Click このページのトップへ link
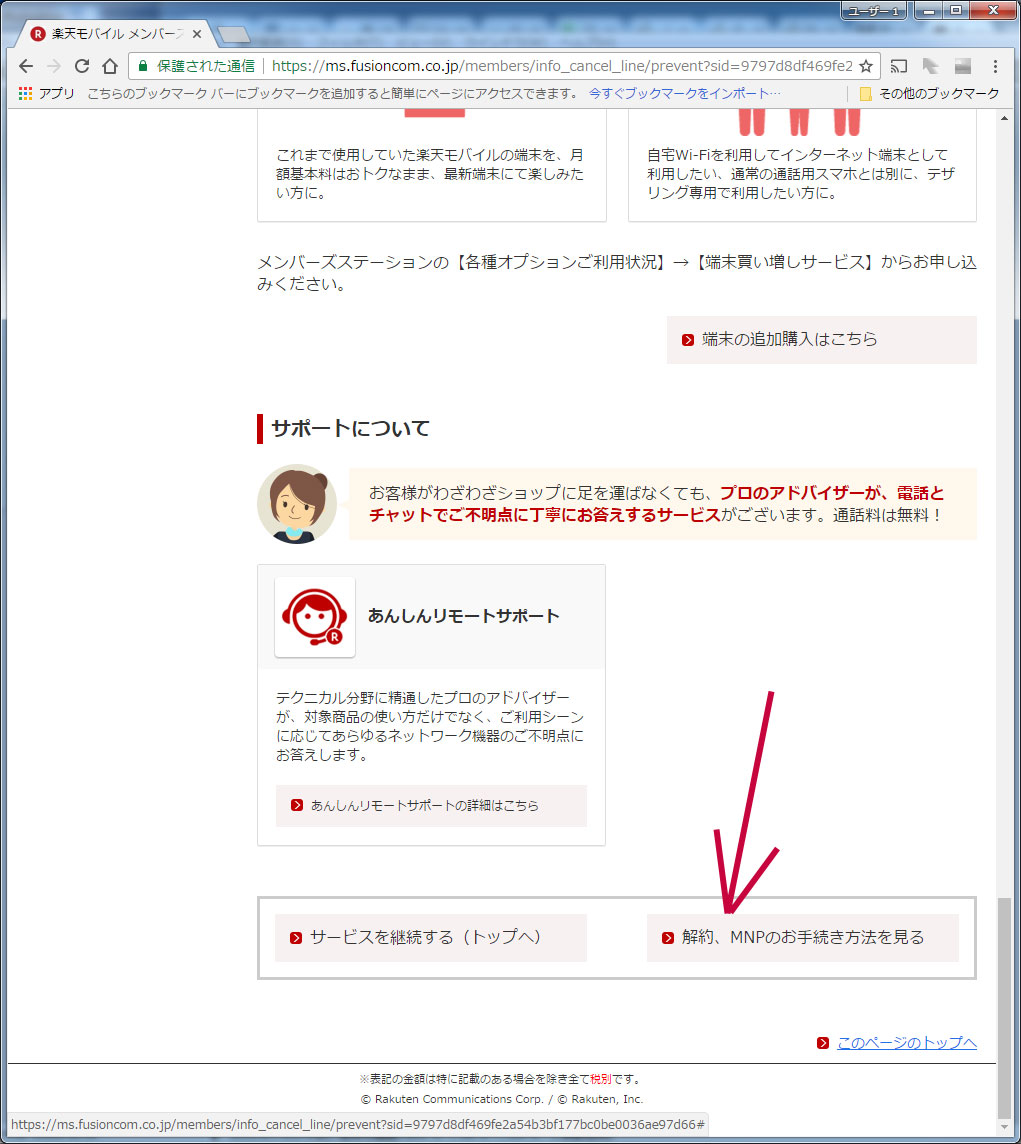Screen dimensions: 1021x1144 [905, 1043]
